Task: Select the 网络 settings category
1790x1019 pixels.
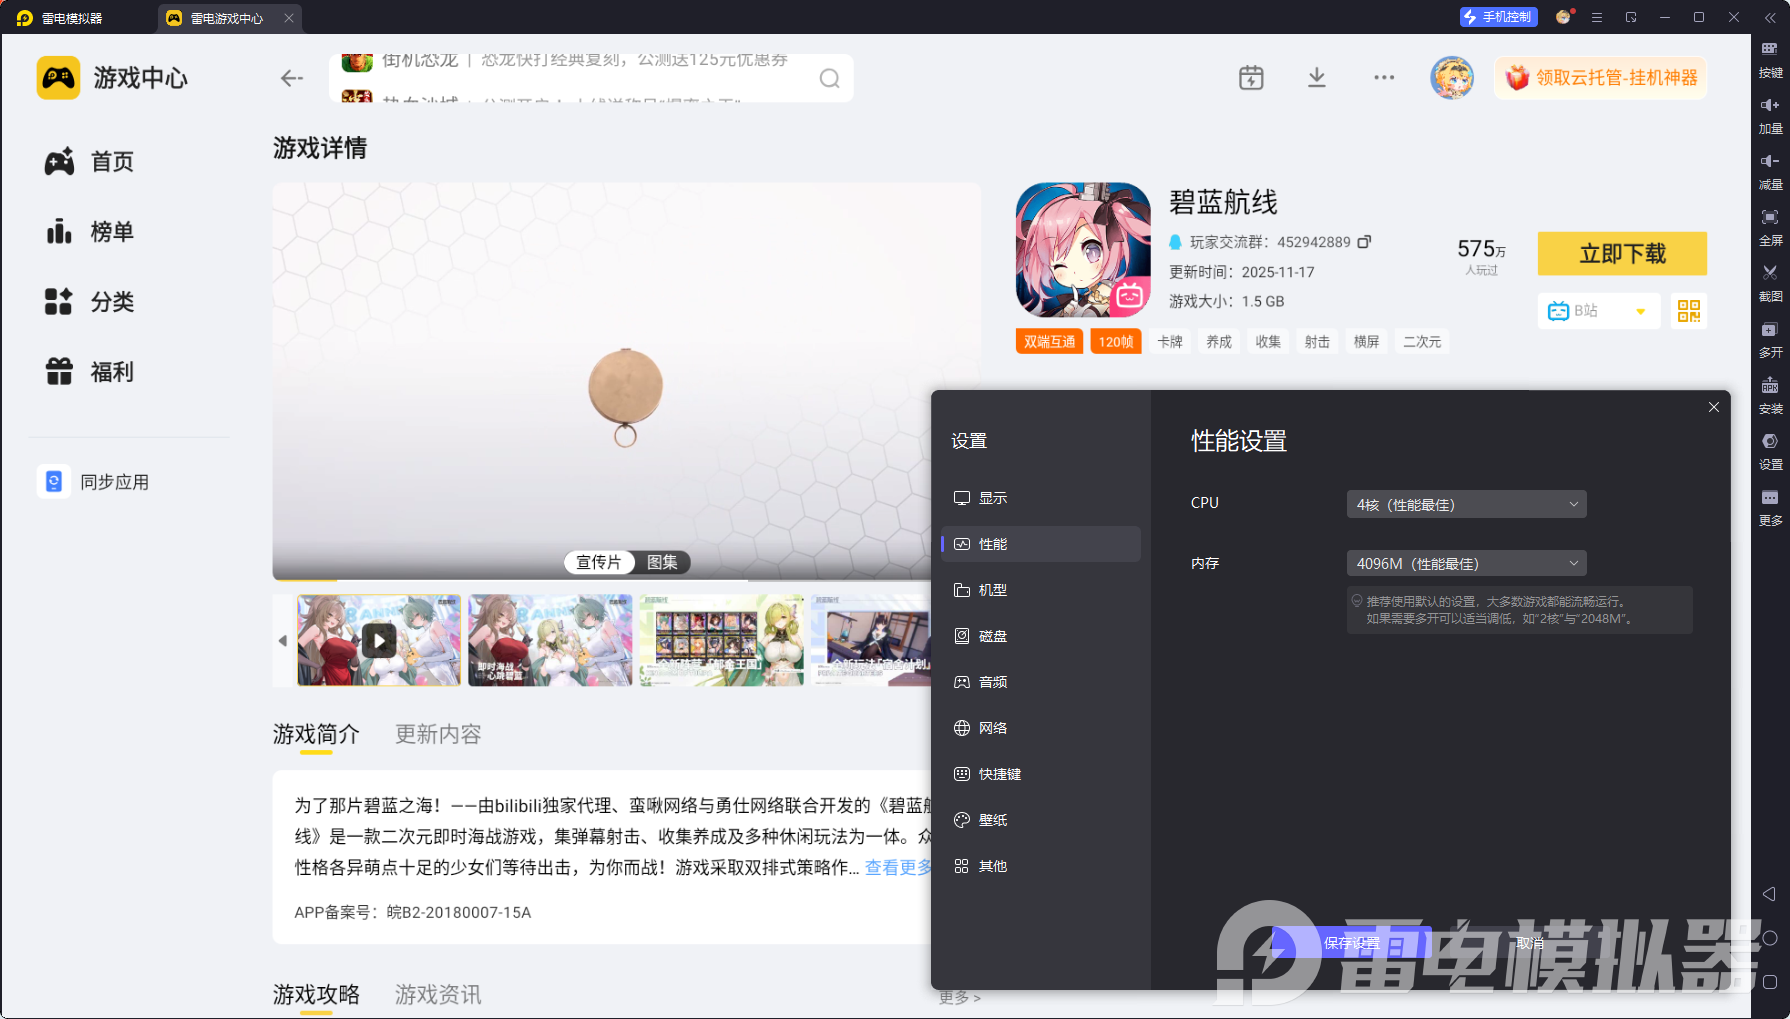Action: coord(994,728)
